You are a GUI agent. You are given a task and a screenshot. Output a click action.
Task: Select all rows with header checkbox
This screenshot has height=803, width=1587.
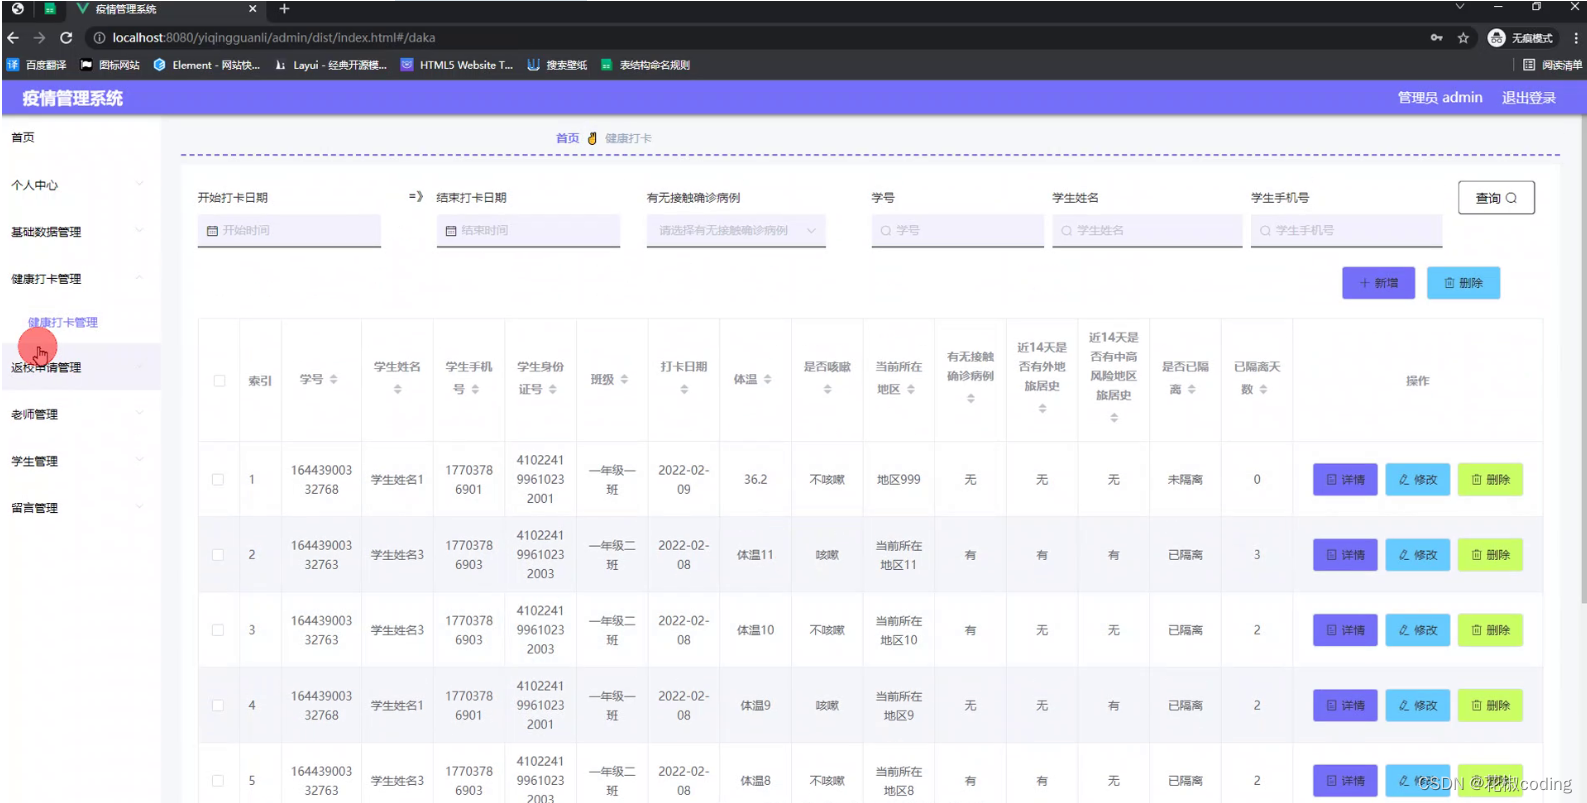pos(219,381)
